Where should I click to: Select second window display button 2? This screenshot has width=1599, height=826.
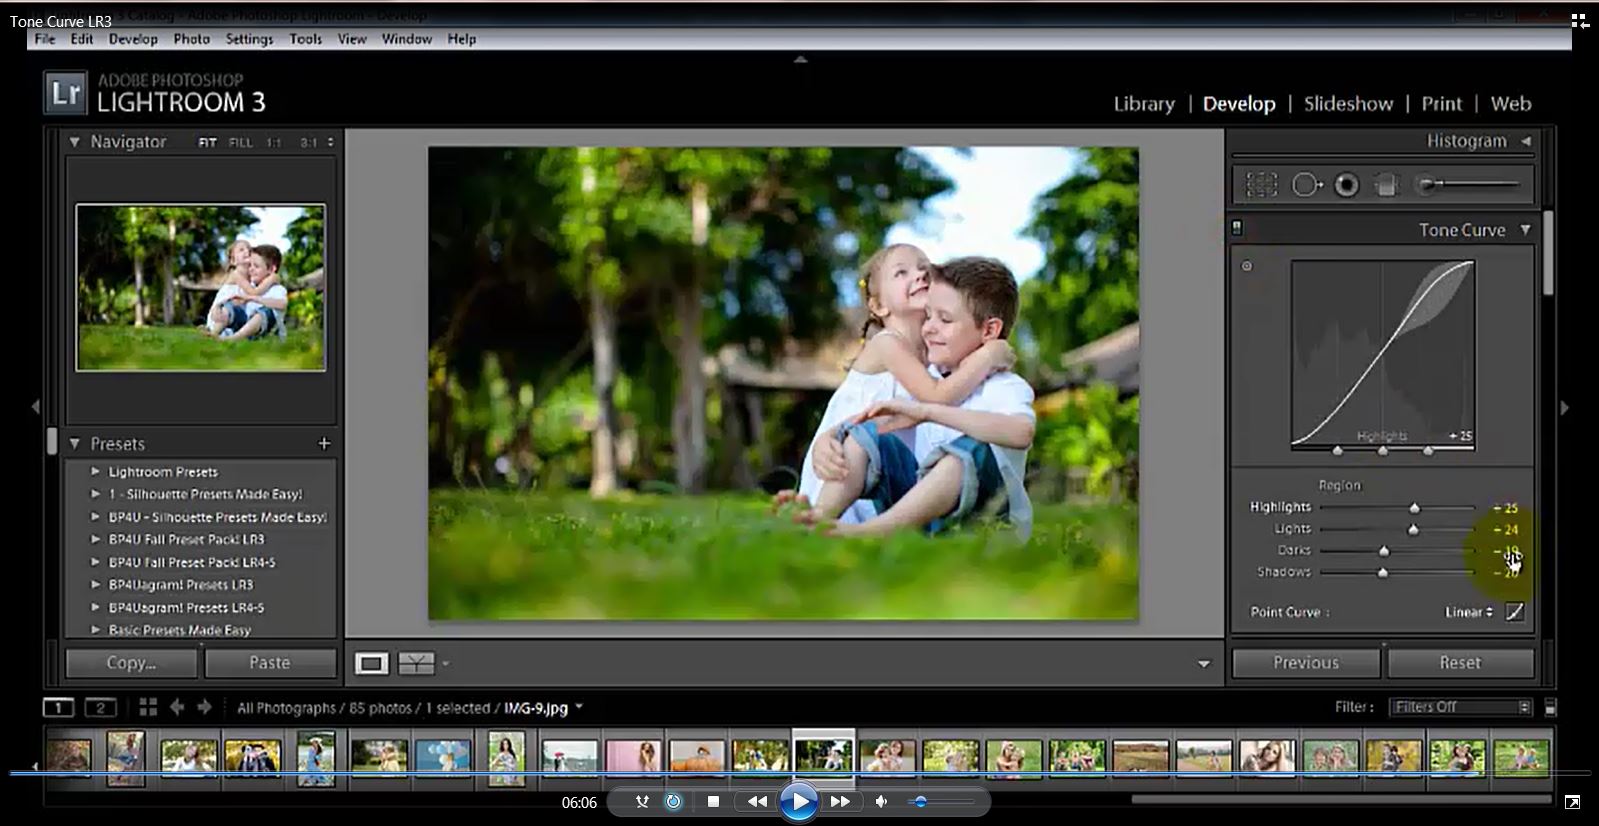(101, 708)
